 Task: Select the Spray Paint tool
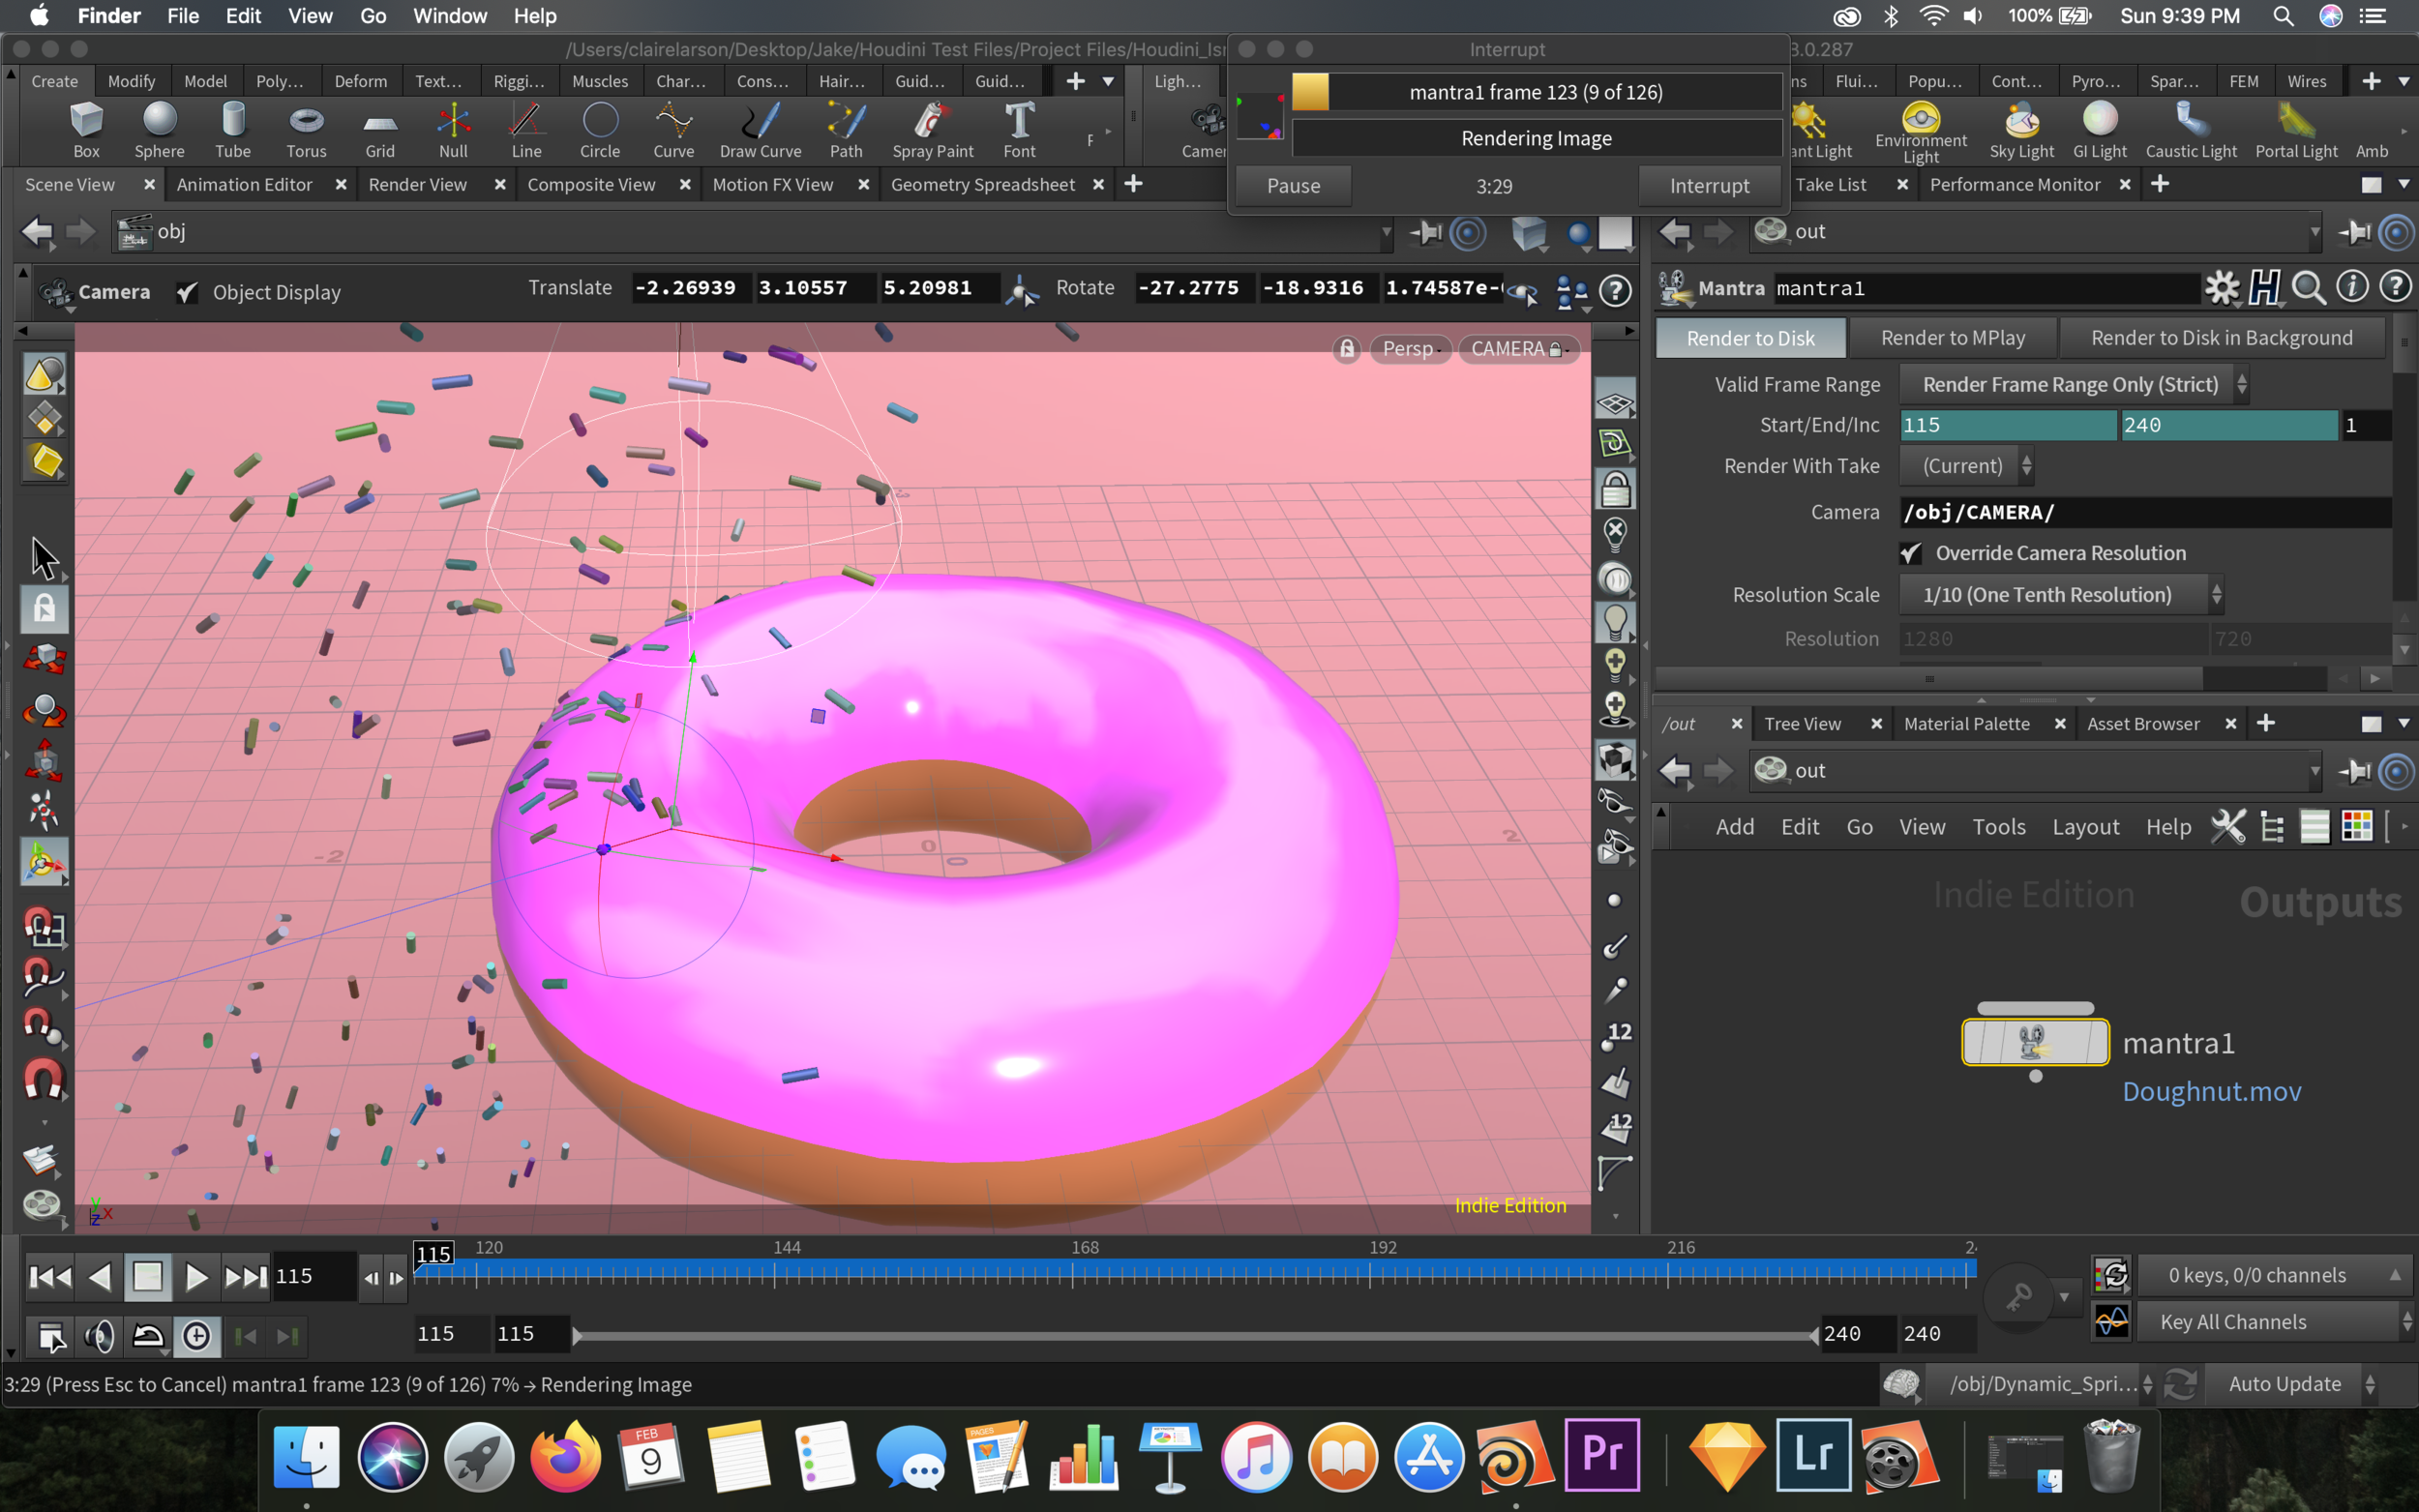(x=932, y=130)
